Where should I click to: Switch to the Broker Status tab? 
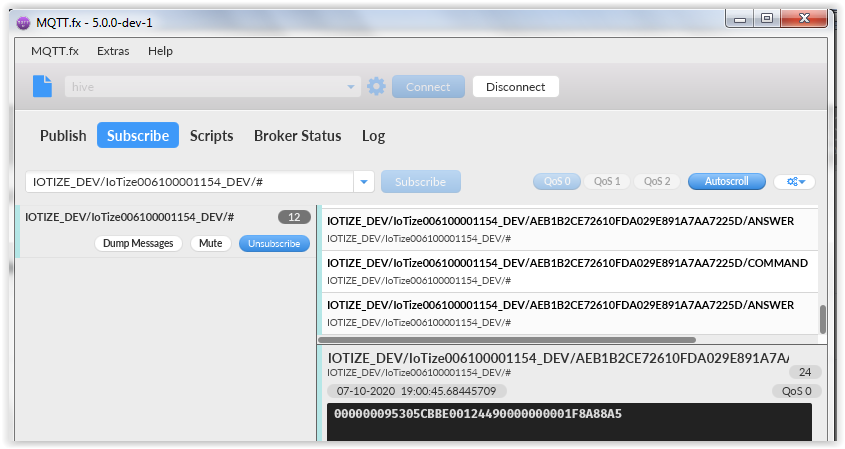[297, 136]
